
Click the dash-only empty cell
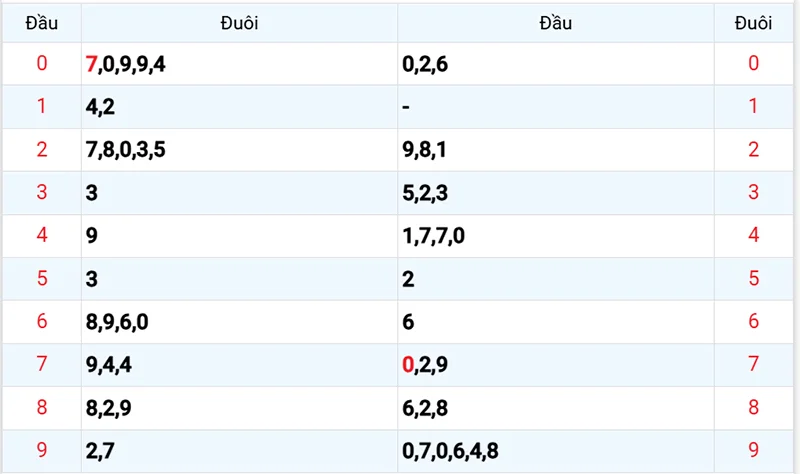(x=555, y=107)
